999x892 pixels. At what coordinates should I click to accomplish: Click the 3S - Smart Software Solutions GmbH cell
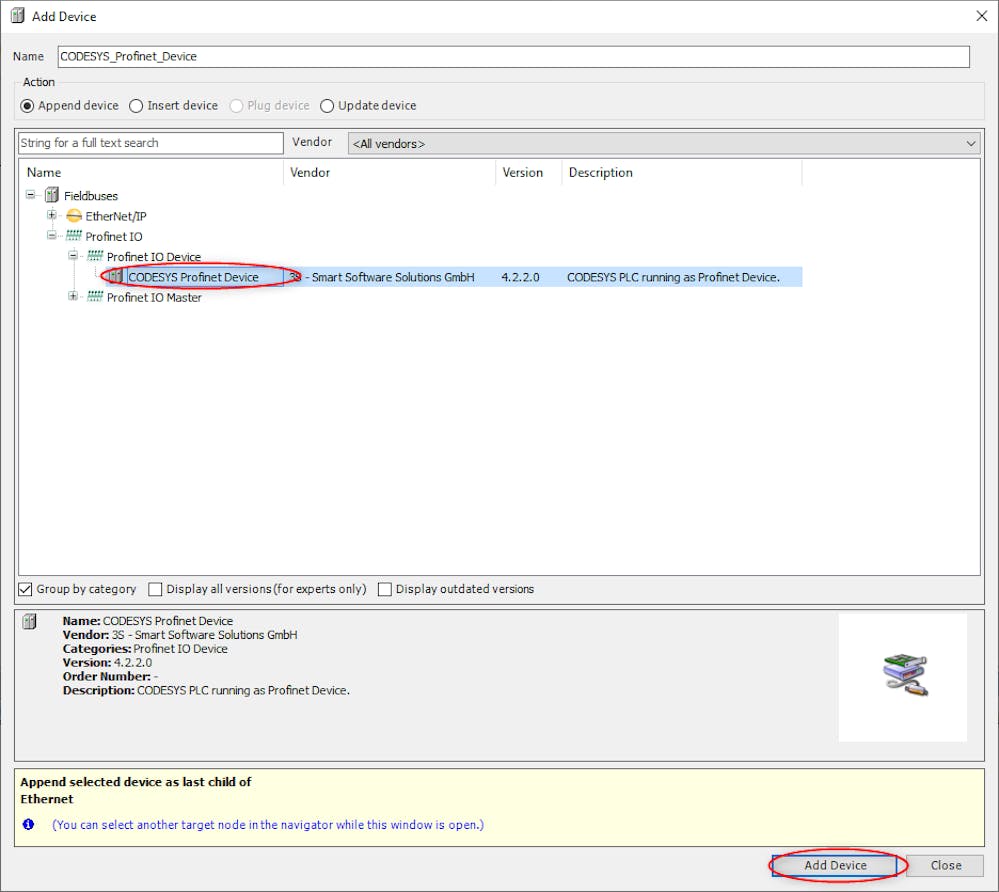coord(382,277)
